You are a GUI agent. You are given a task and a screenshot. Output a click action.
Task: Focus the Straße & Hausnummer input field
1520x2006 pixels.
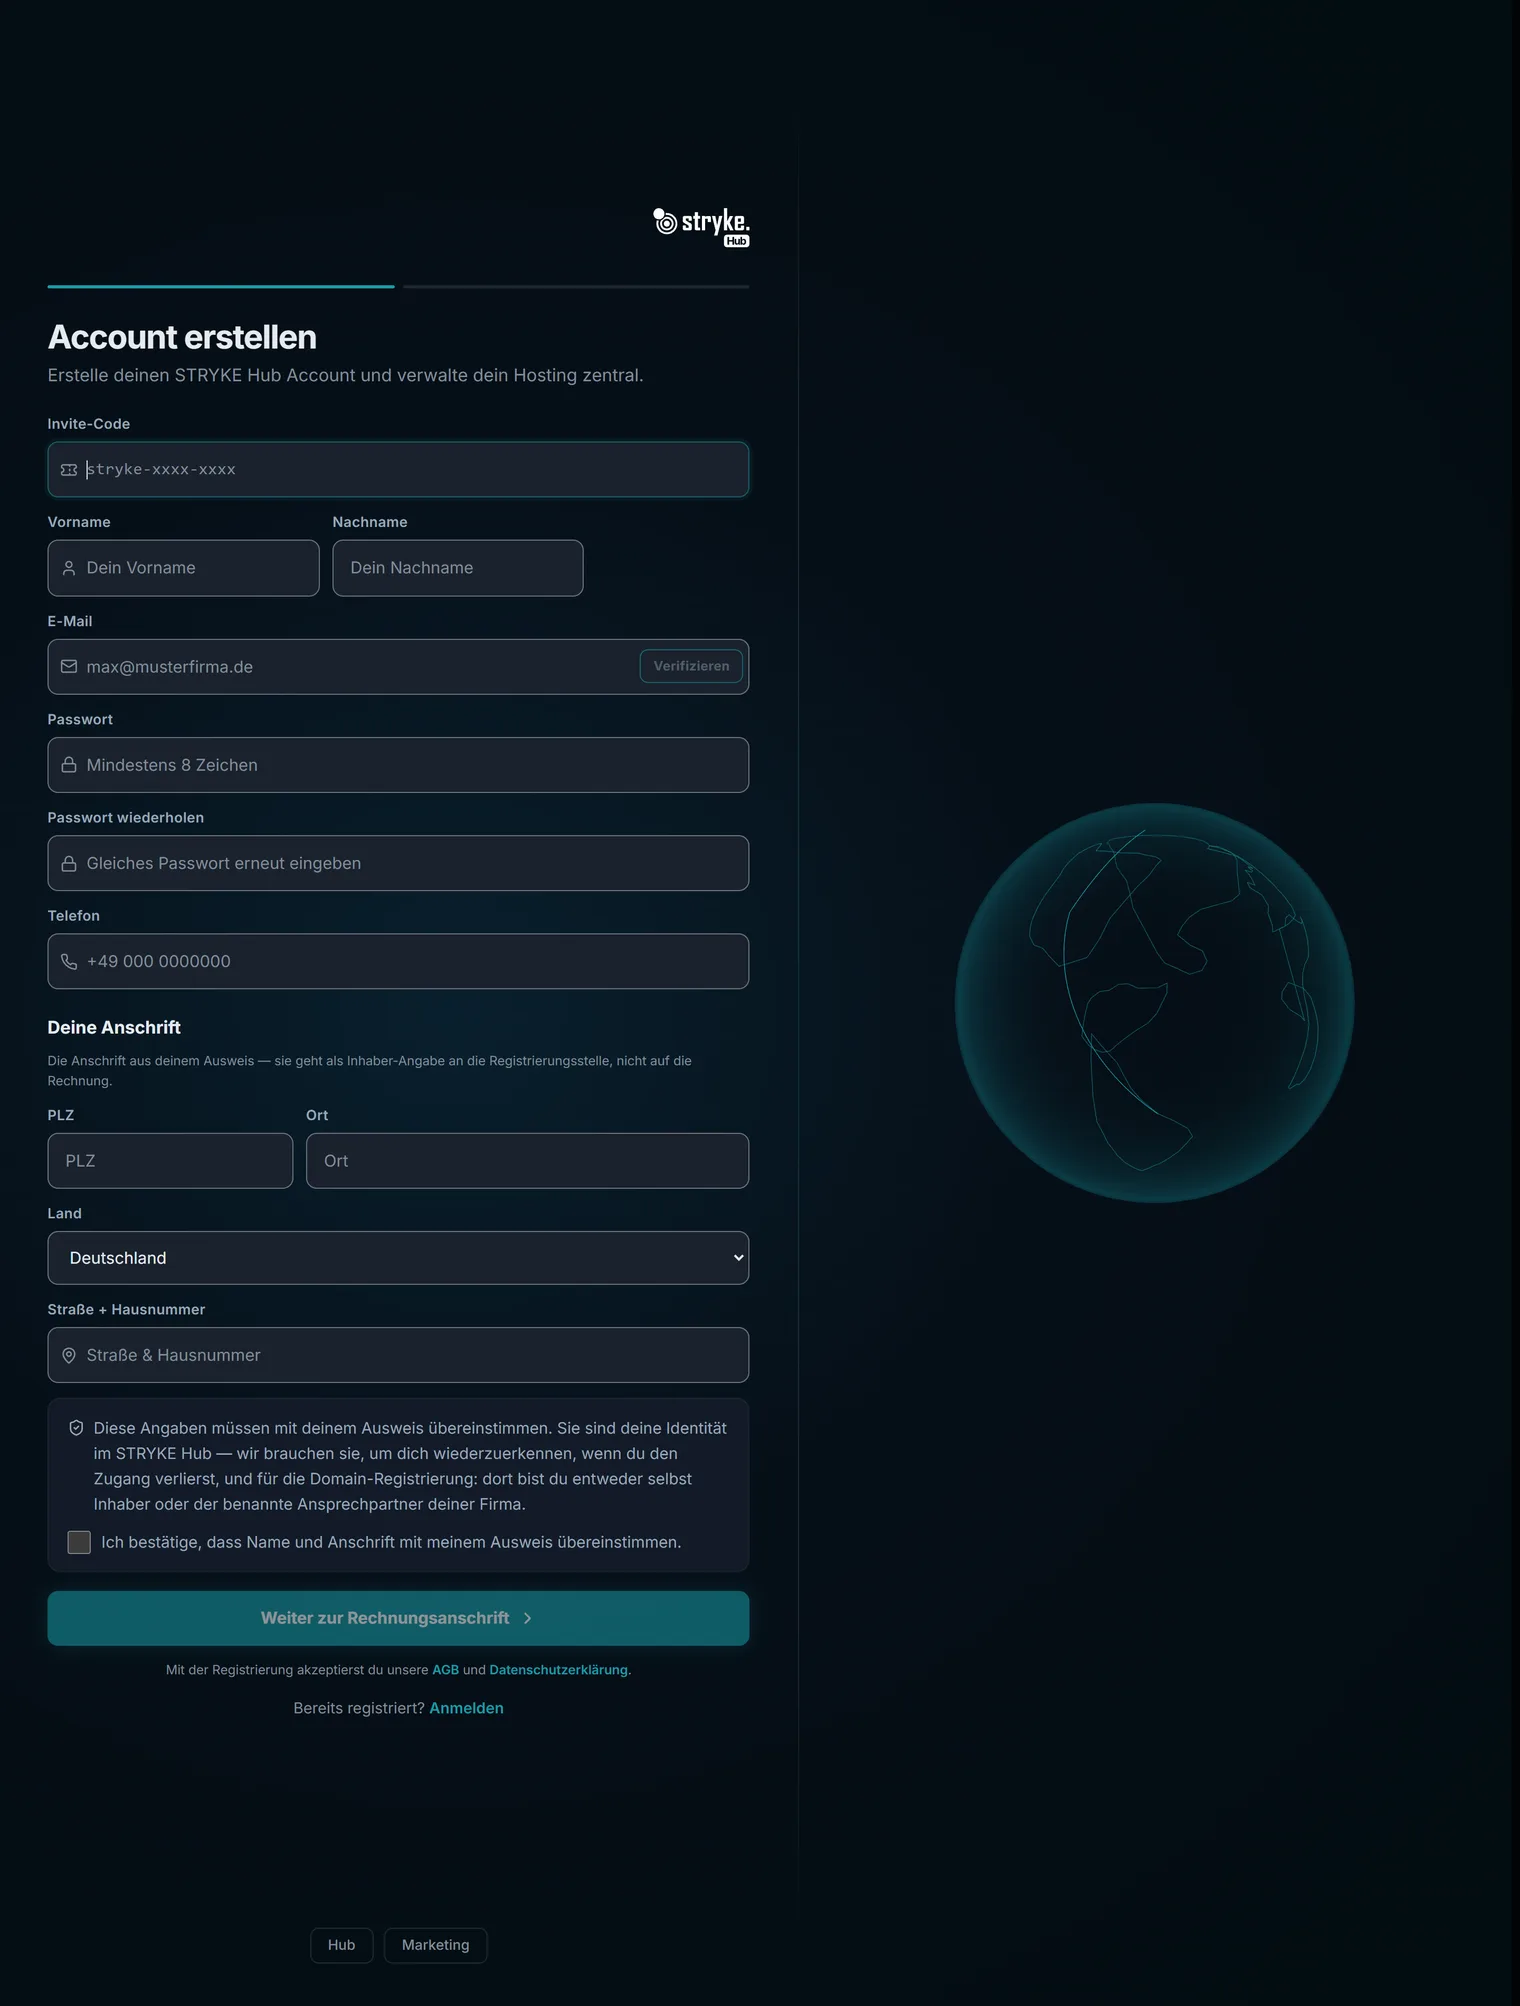(398, 1355)
